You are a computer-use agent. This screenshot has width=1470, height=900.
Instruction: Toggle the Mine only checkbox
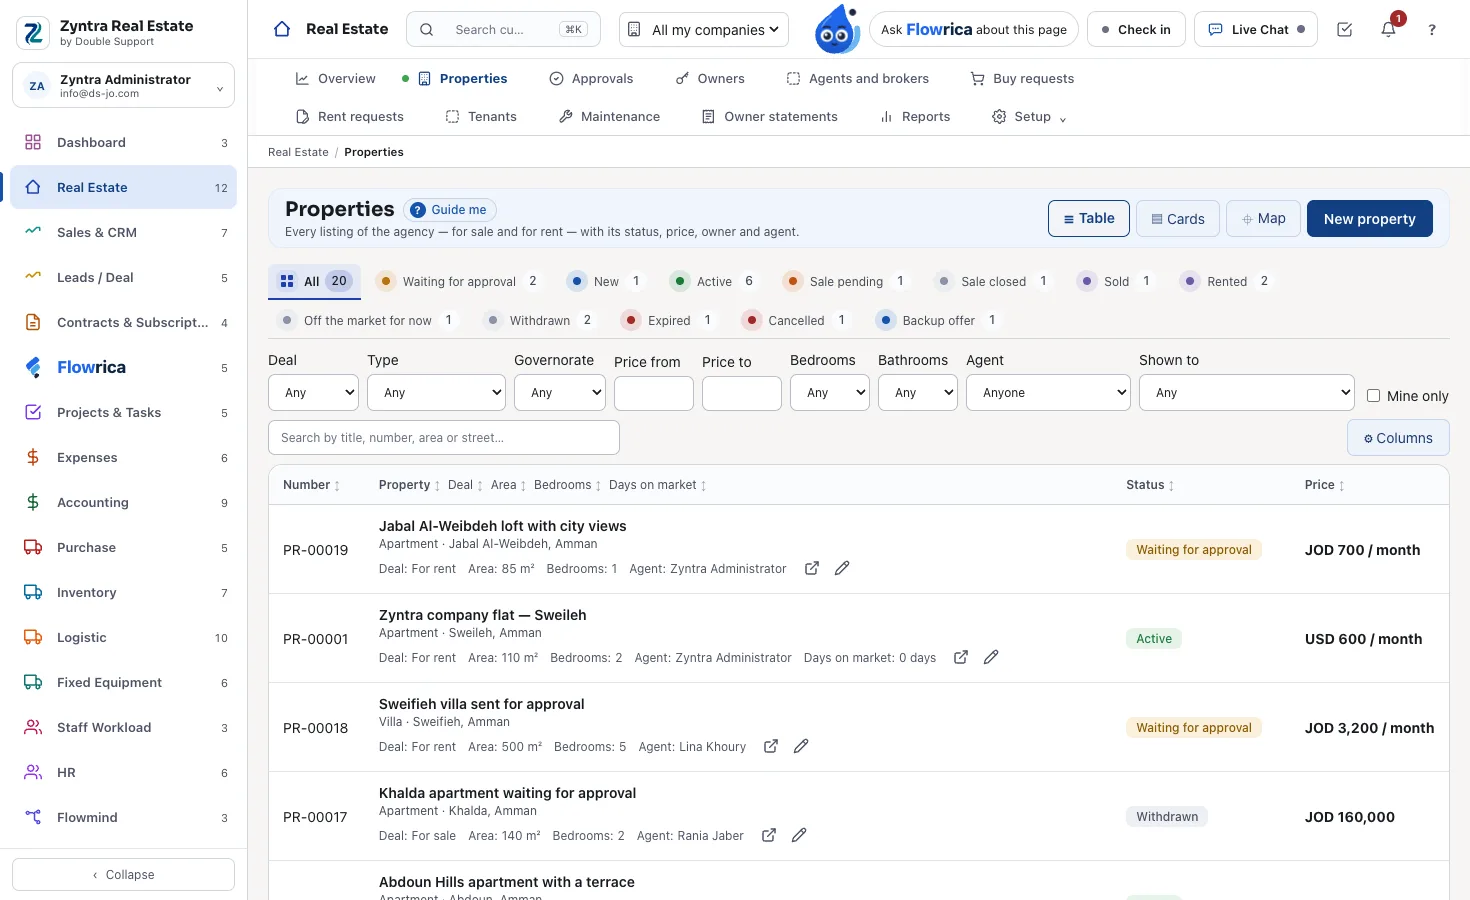[x=1373, y=395]
